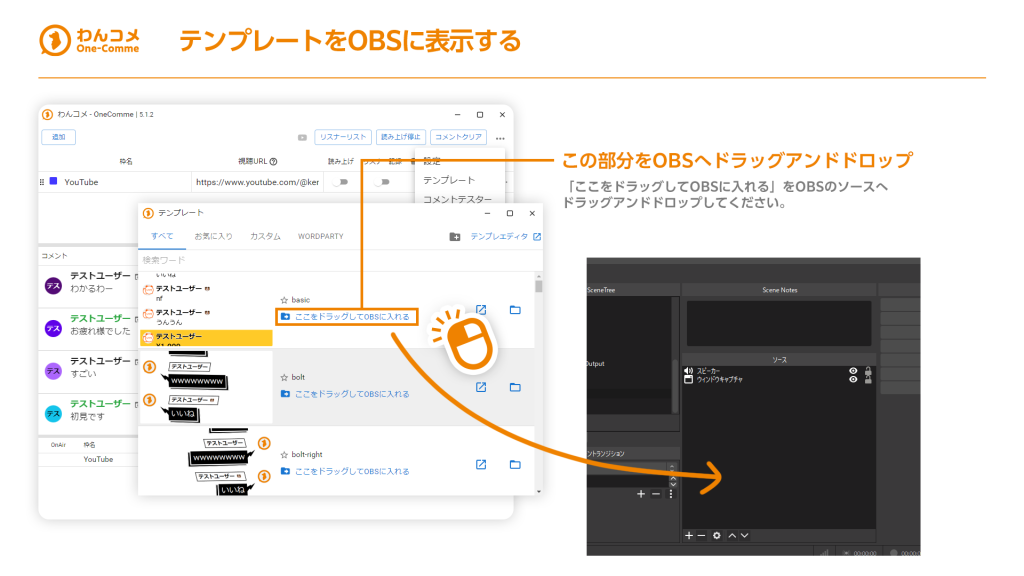This screenshot has height=576, width=1024.
Task: Click the 初見です comment avatar
Action: tap(54, 413)
